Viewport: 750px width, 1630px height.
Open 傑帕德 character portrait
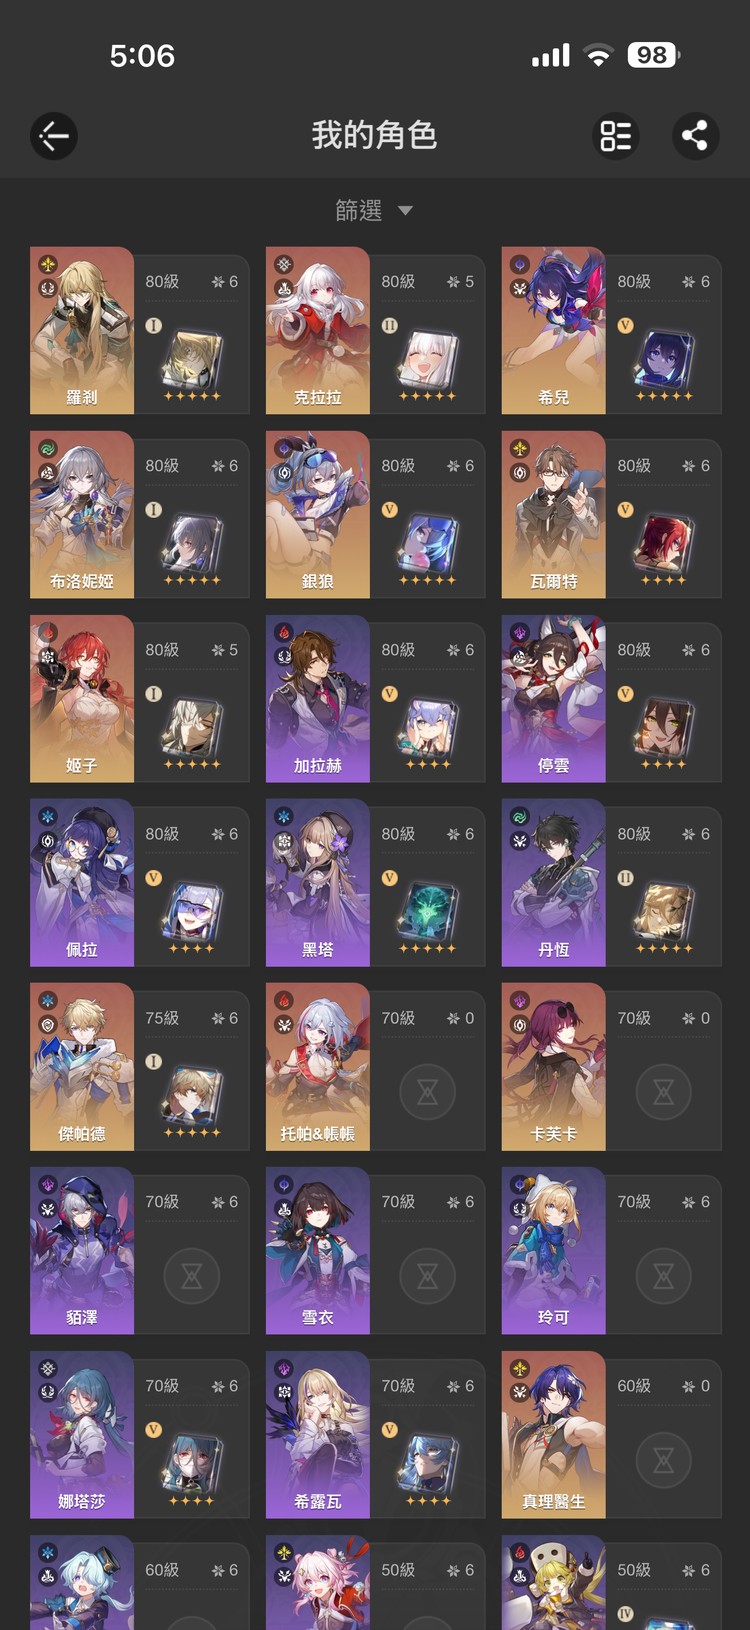coord(82,1066)
